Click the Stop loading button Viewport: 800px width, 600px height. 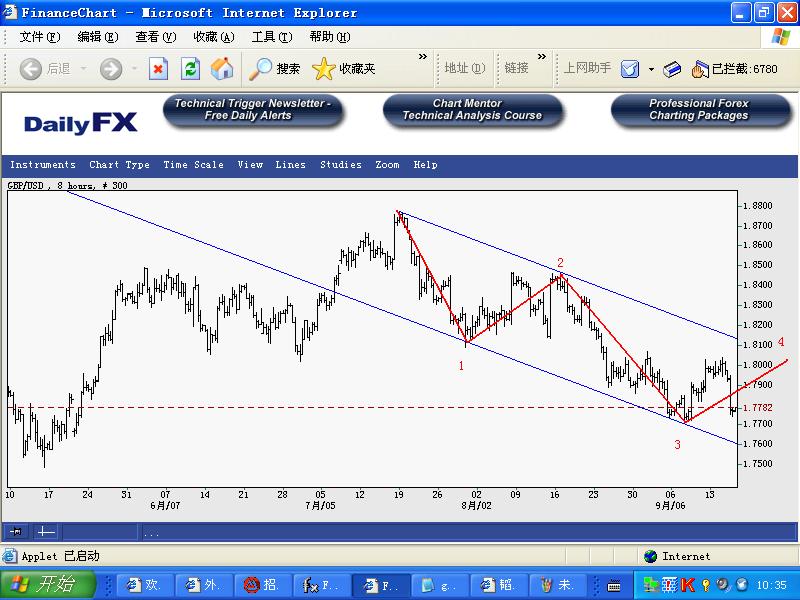(158, 69)
